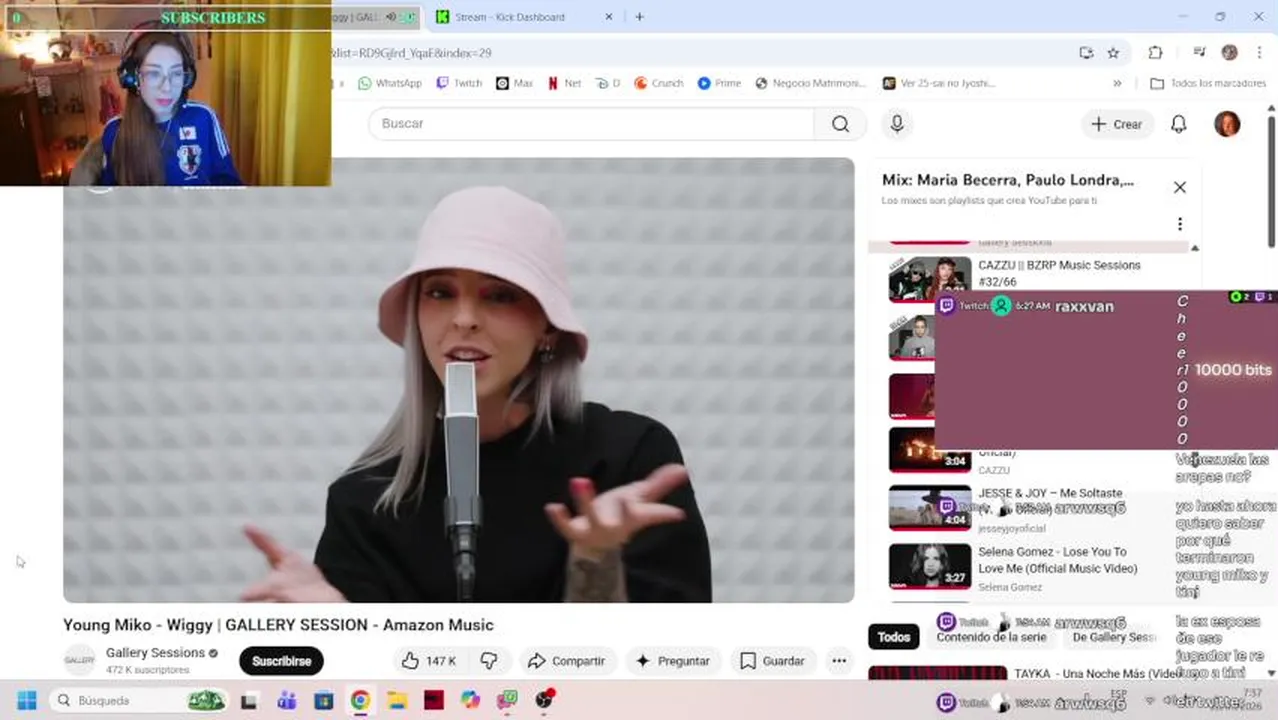
Task: Open Todos los marcadores folder
Action: click(x=1208, y=83)
